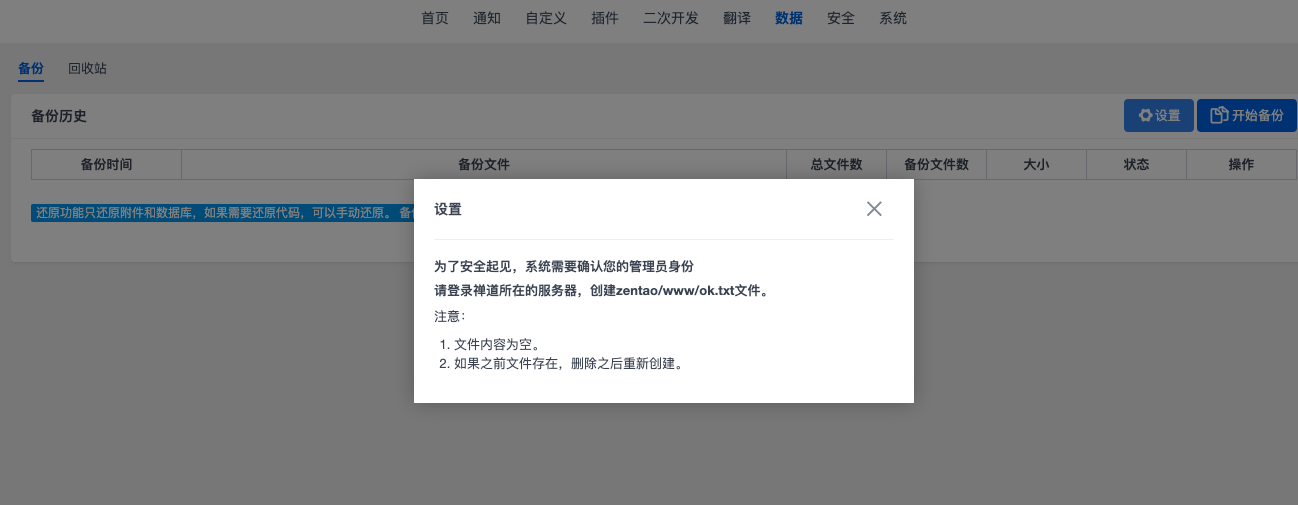This screenshot has height=505, width=1298.
Task: Click the 文件内容为空 list item
Action: (x=497, y=344)
